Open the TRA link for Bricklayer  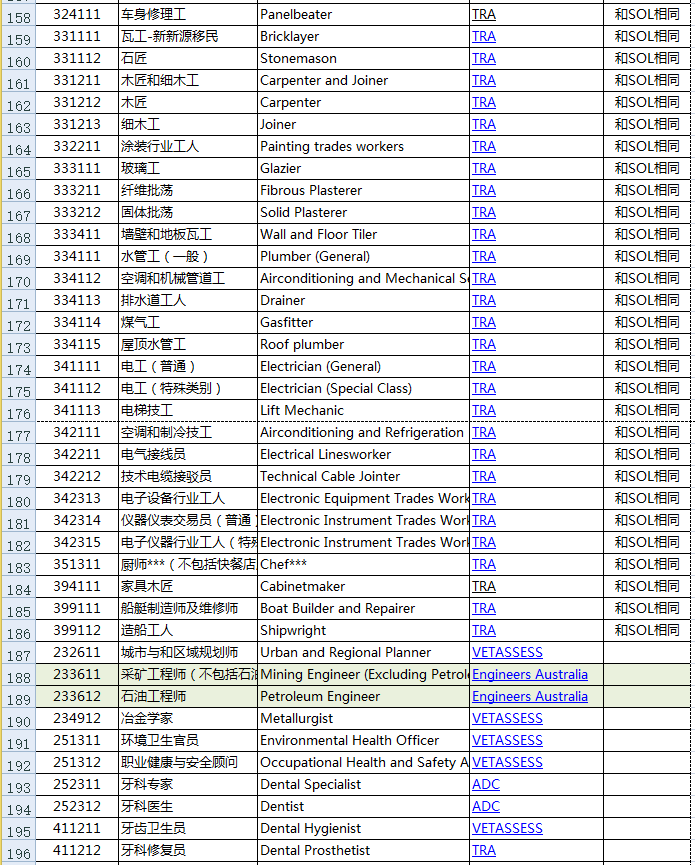[x=484, y=36]
